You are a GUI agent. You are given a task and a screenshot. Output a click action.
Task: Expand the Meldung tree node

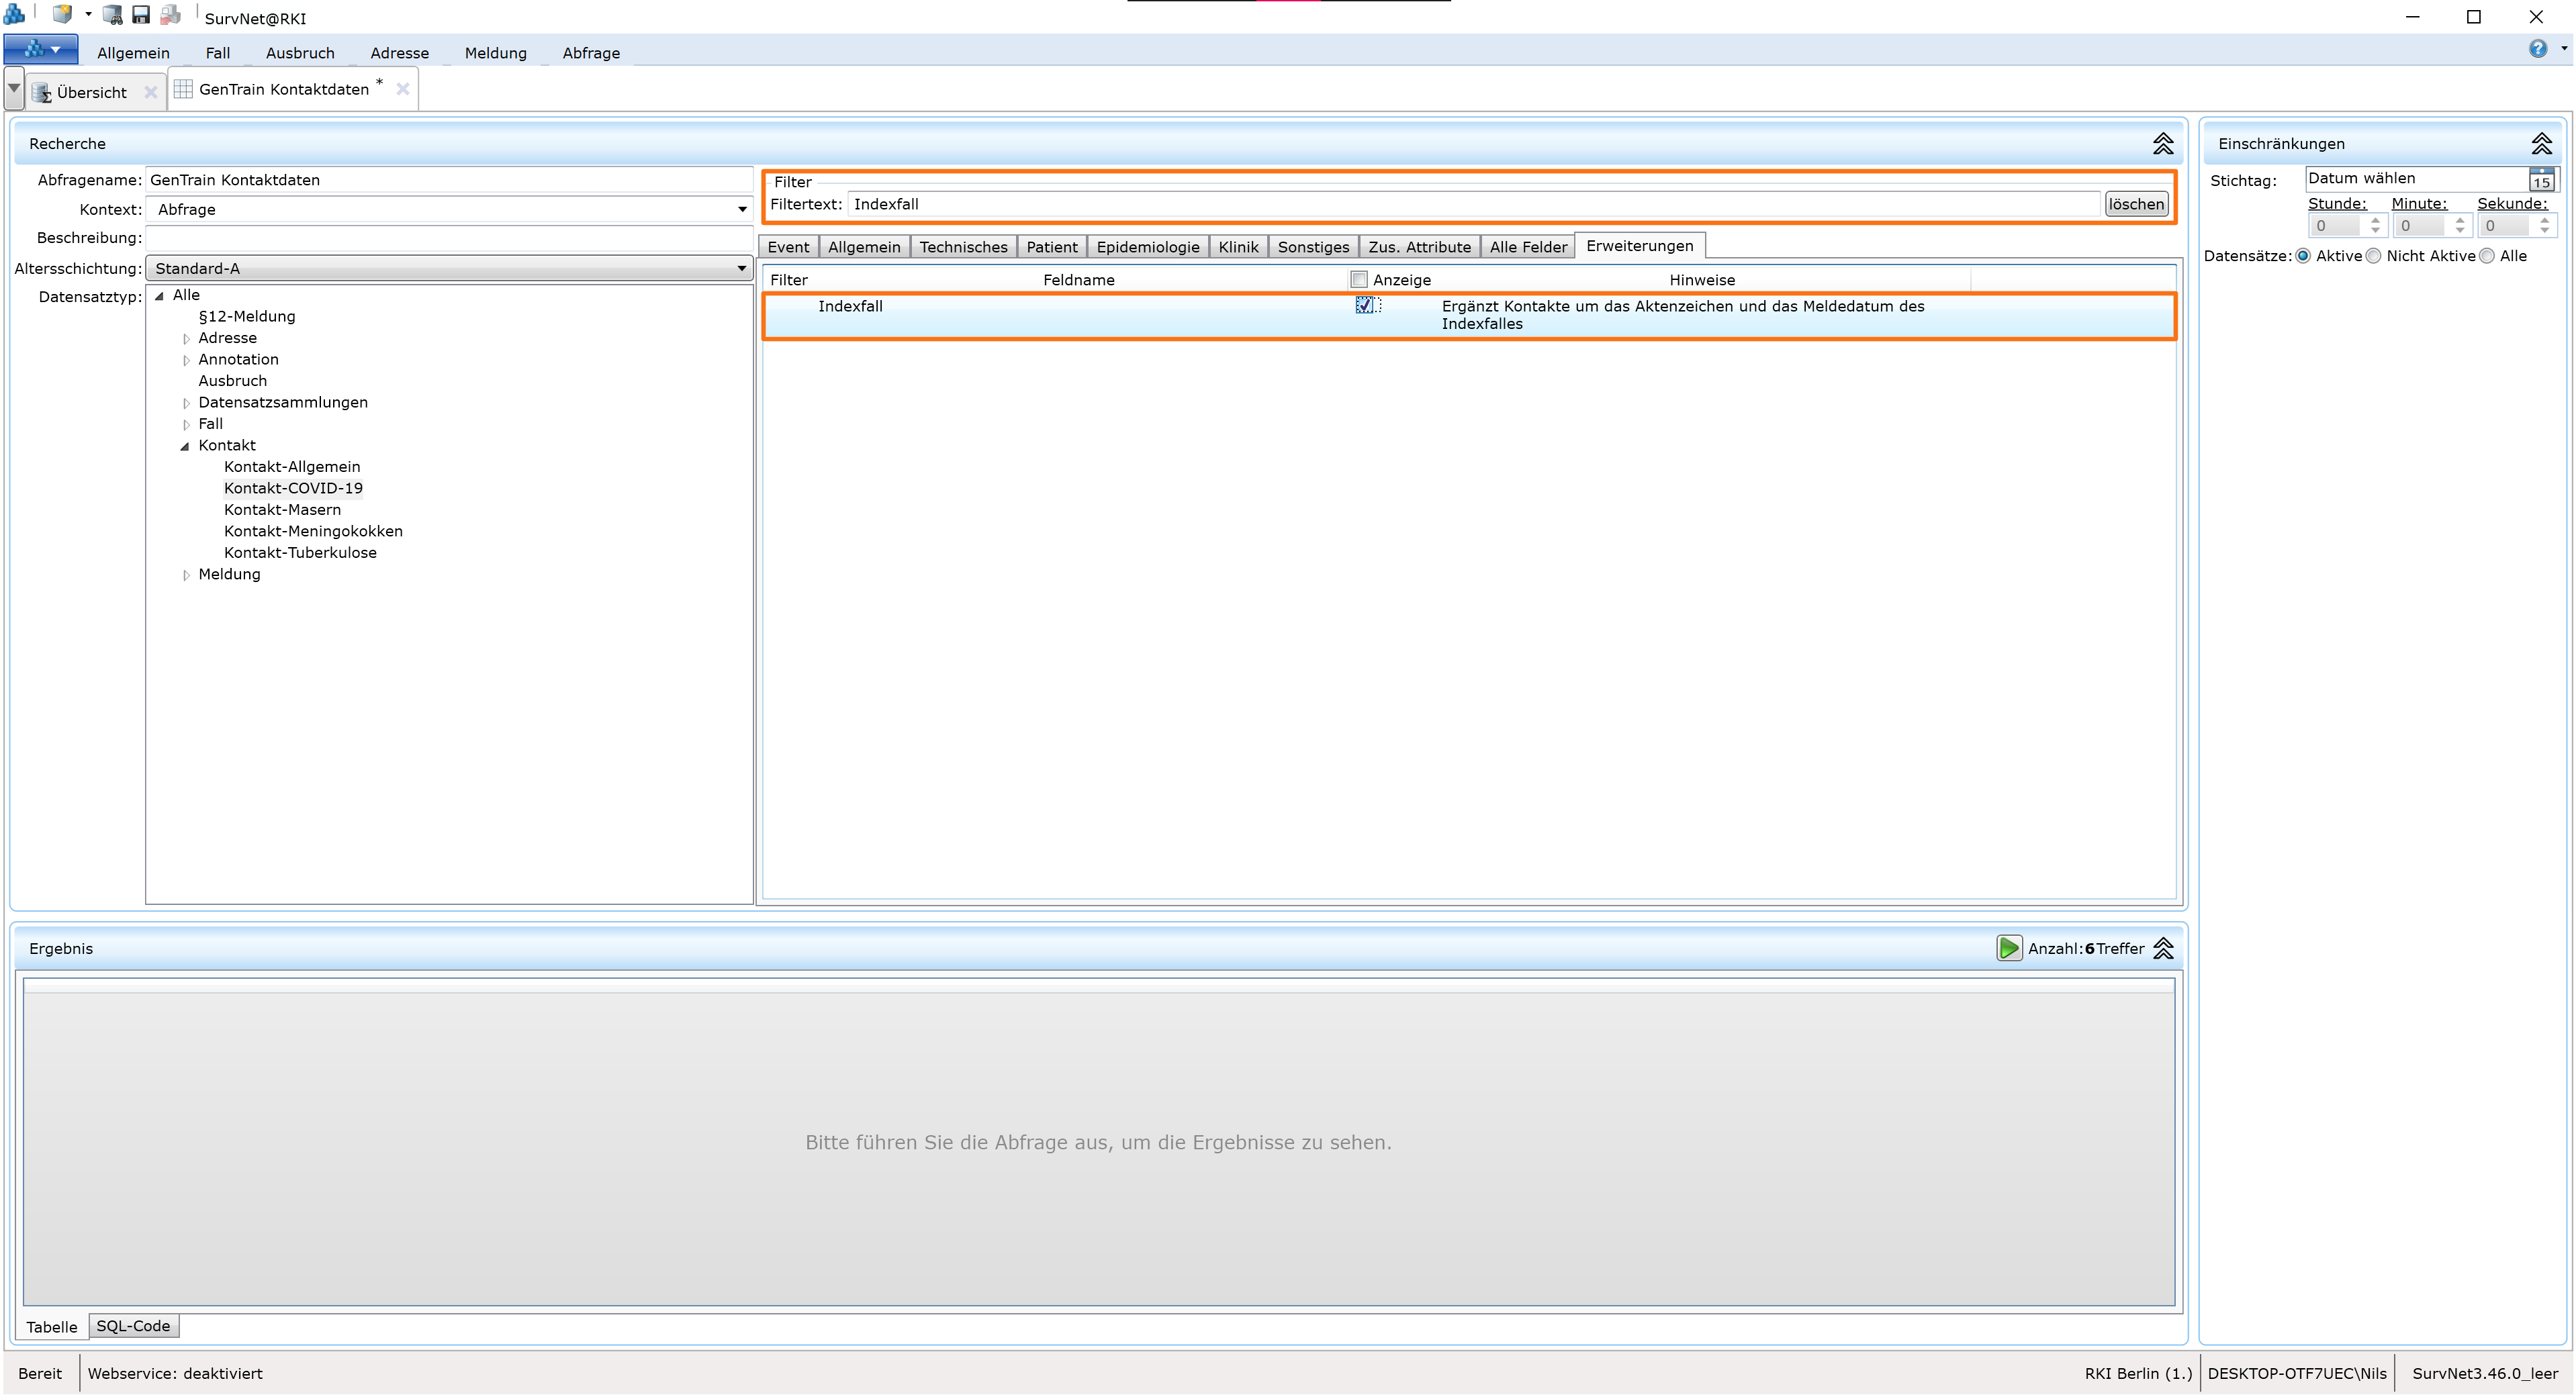tap(186, 575)
